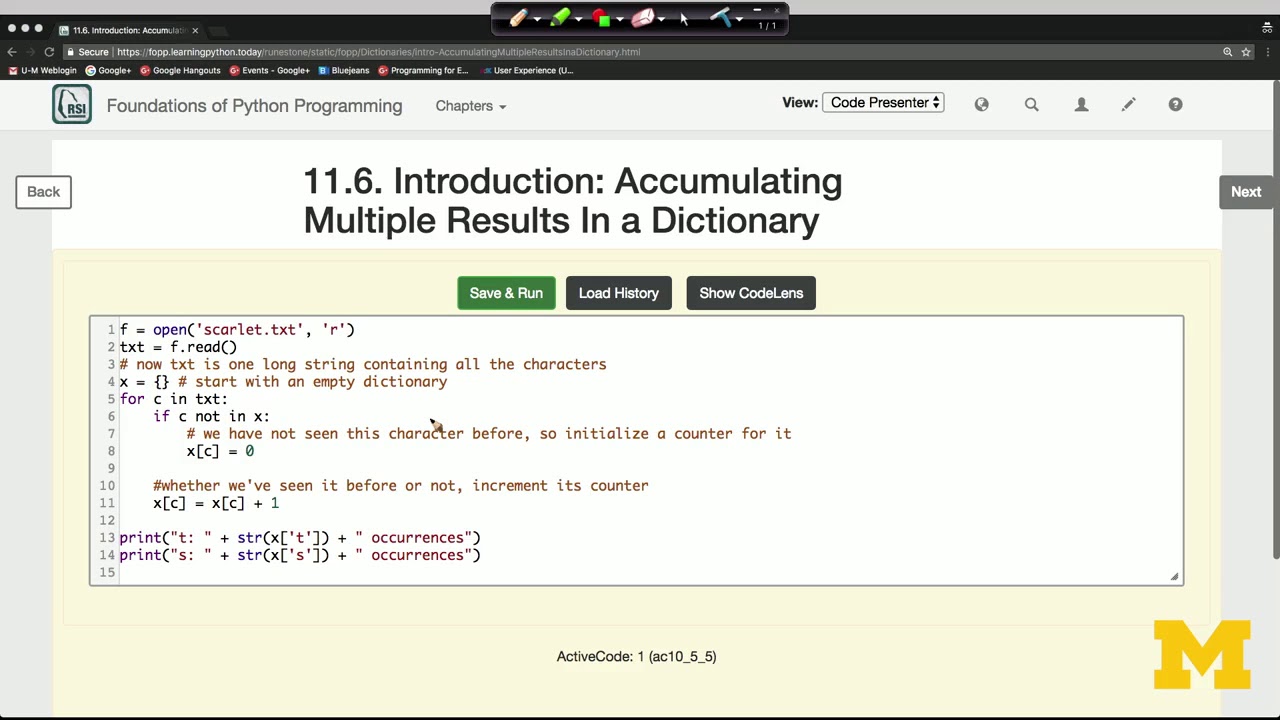Click the Load History button

[x=618, y=293]
